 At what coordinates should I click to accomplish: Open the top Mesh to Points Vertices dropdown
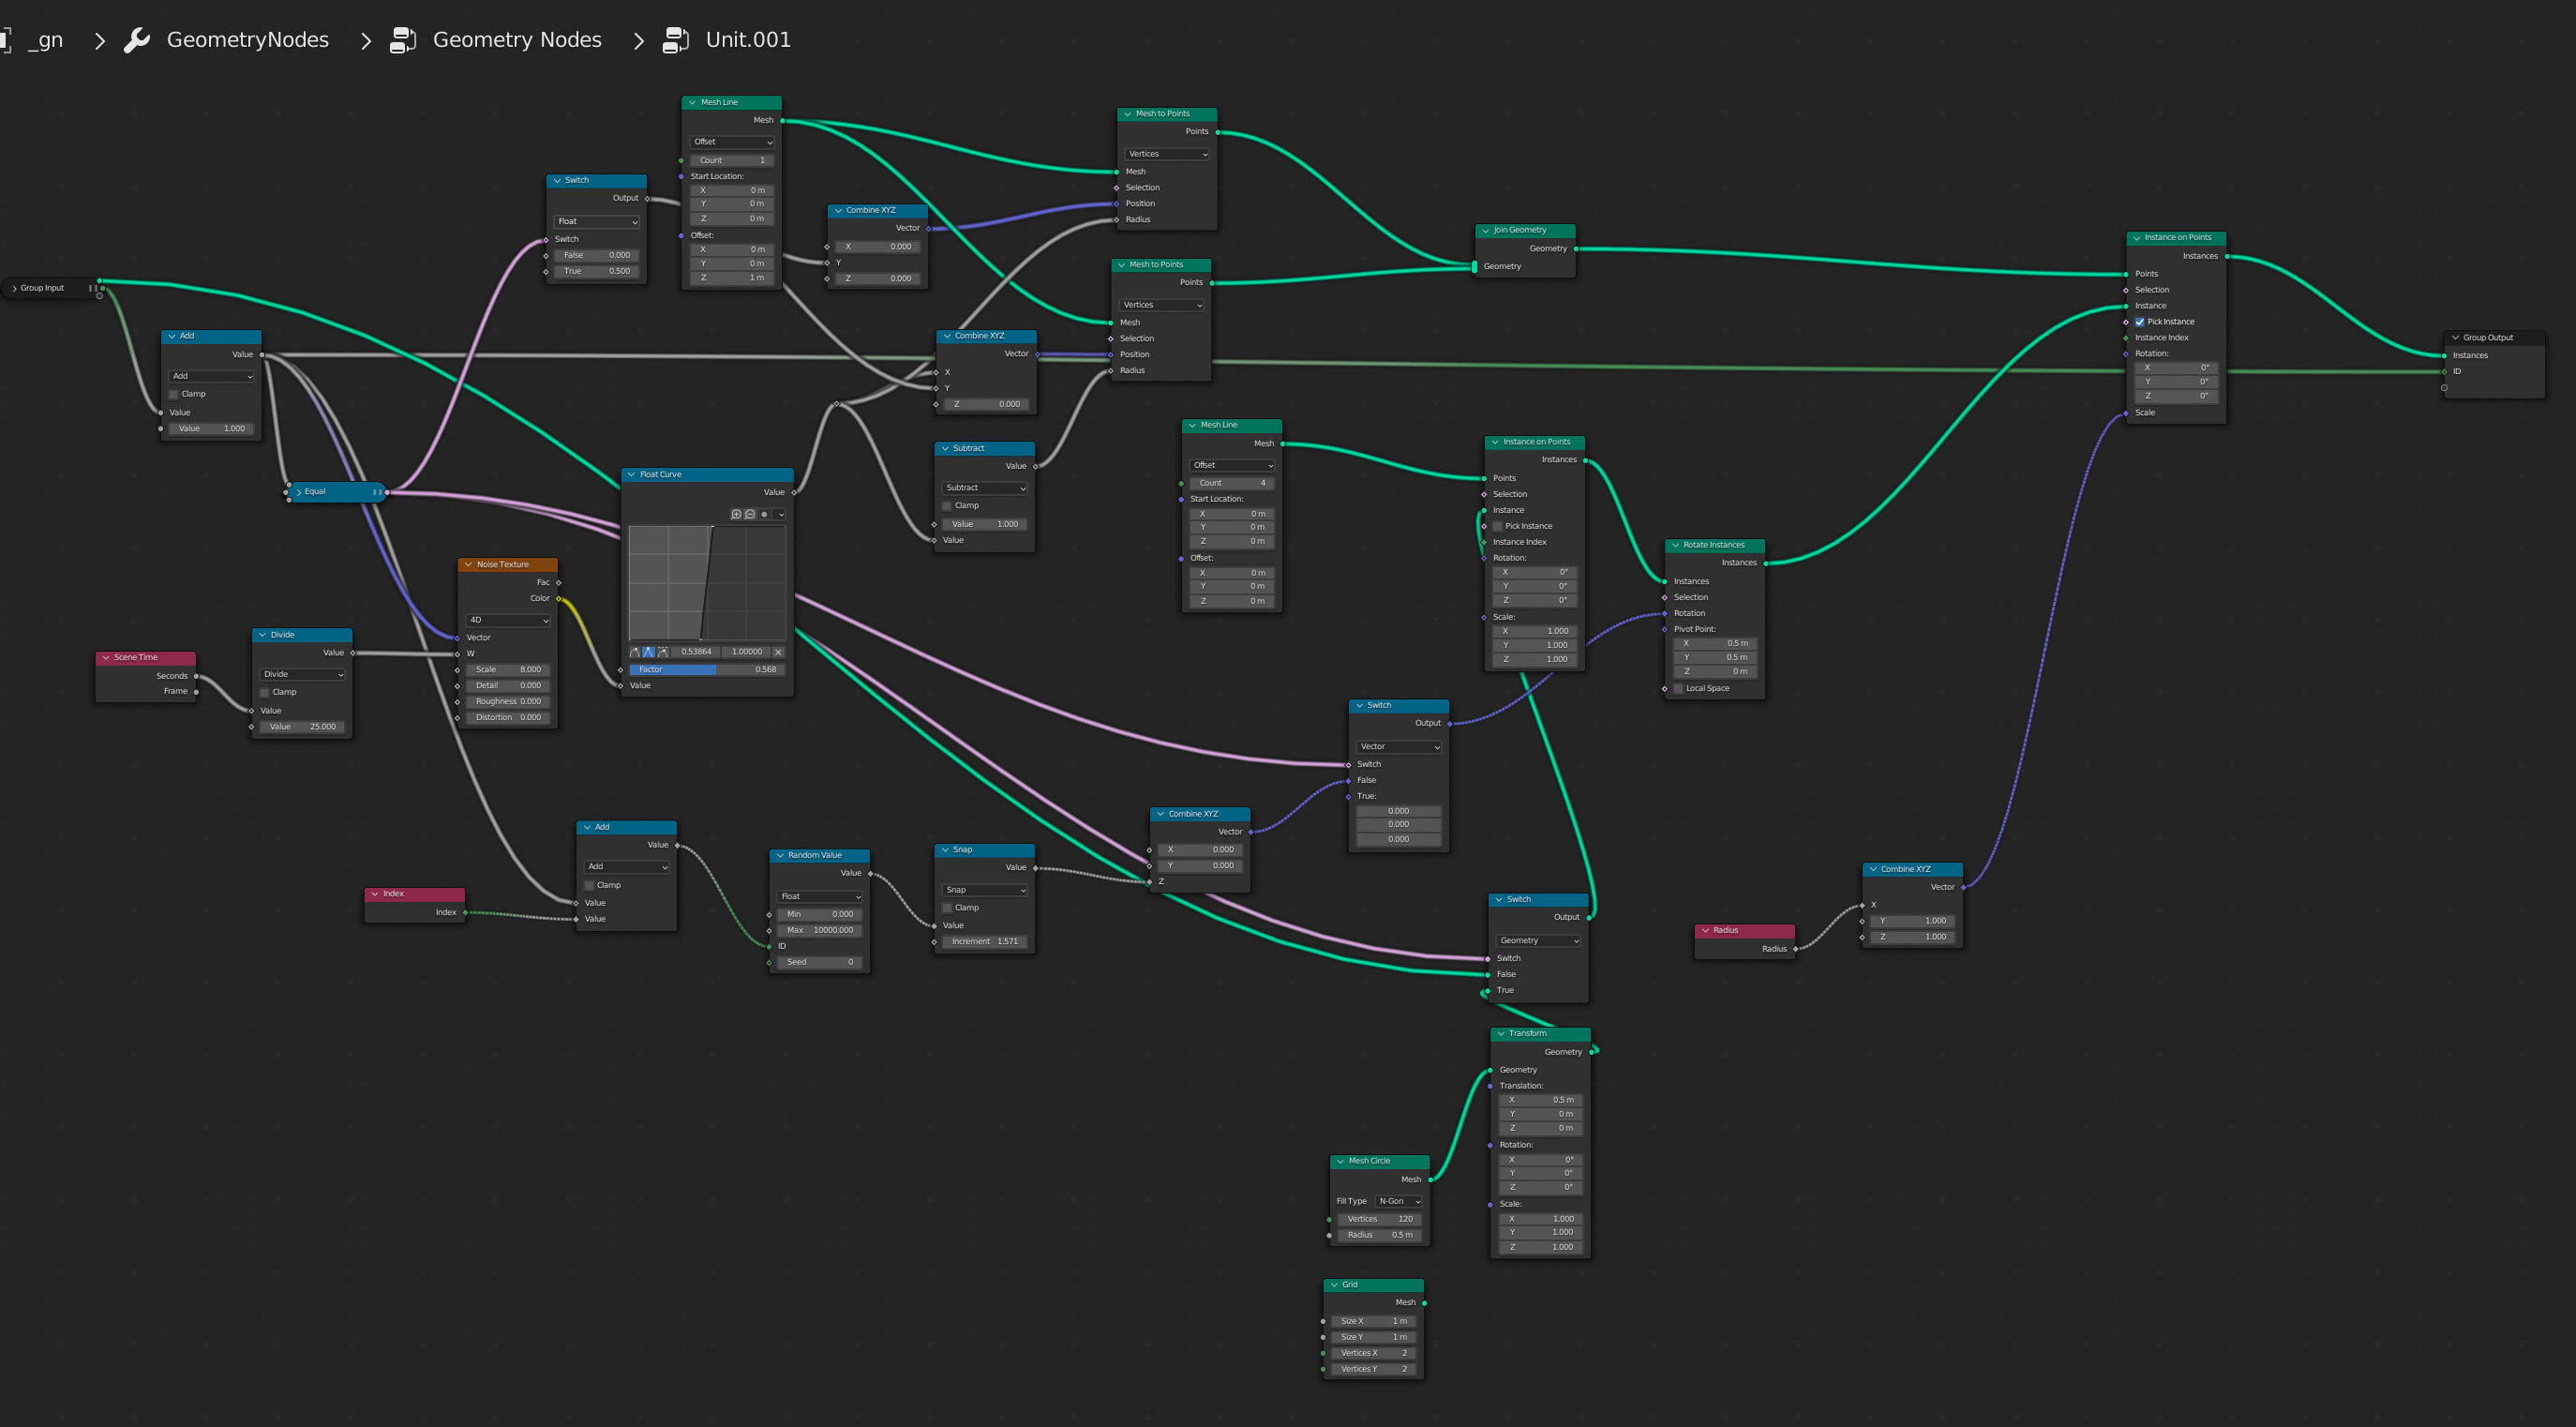click(1167, 154)
